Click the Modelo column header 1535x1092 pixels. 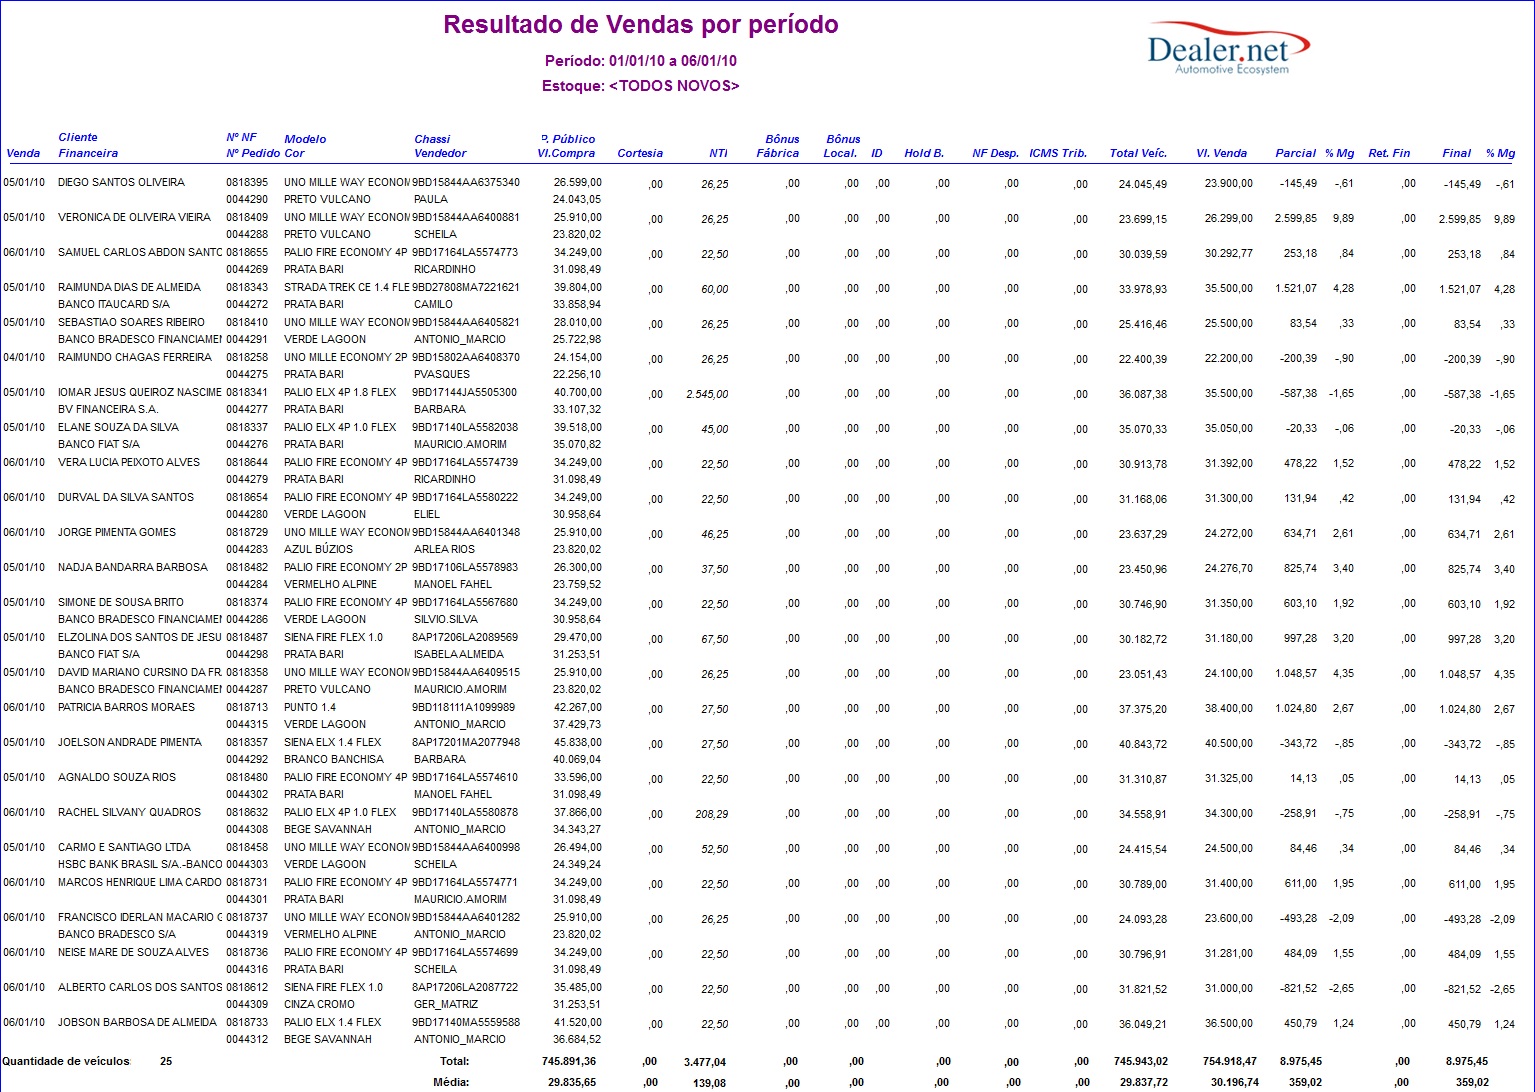click(x=305, y=140)
